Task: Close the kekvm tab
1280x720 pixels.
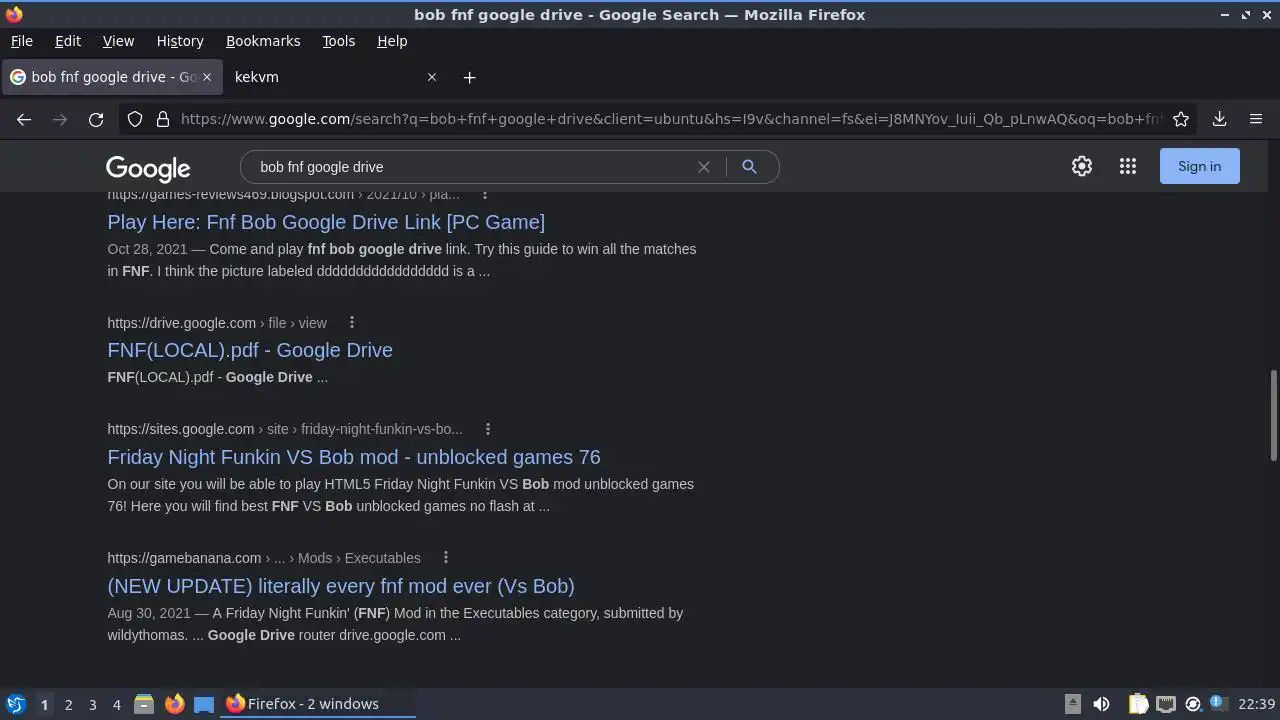Action: tap(432, 77)
